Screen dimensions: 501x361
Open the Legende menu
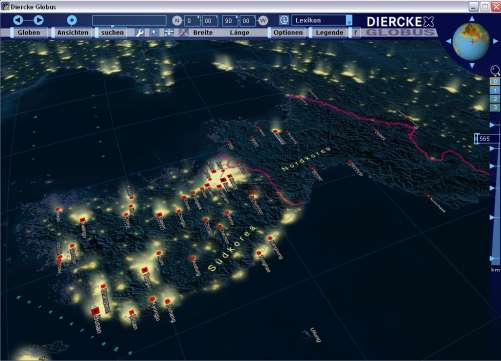point(329,33)
